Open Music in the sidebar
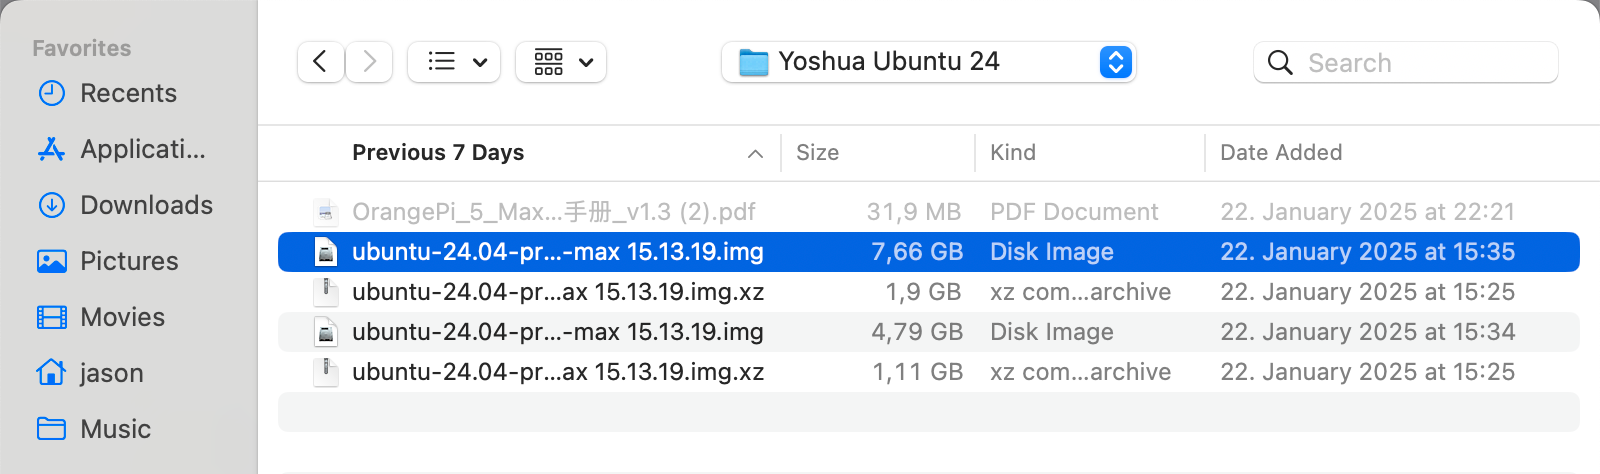The image size is (1600, 474). (x=115, y=429)
